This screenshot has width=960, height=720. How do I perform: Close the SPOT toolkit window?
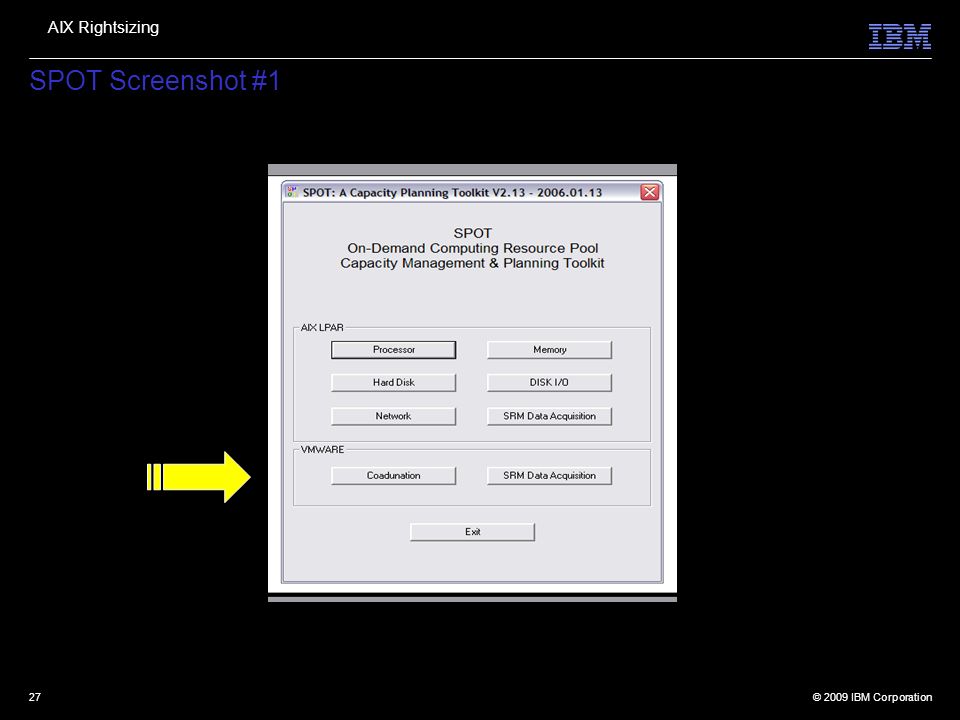pos(650,192)
